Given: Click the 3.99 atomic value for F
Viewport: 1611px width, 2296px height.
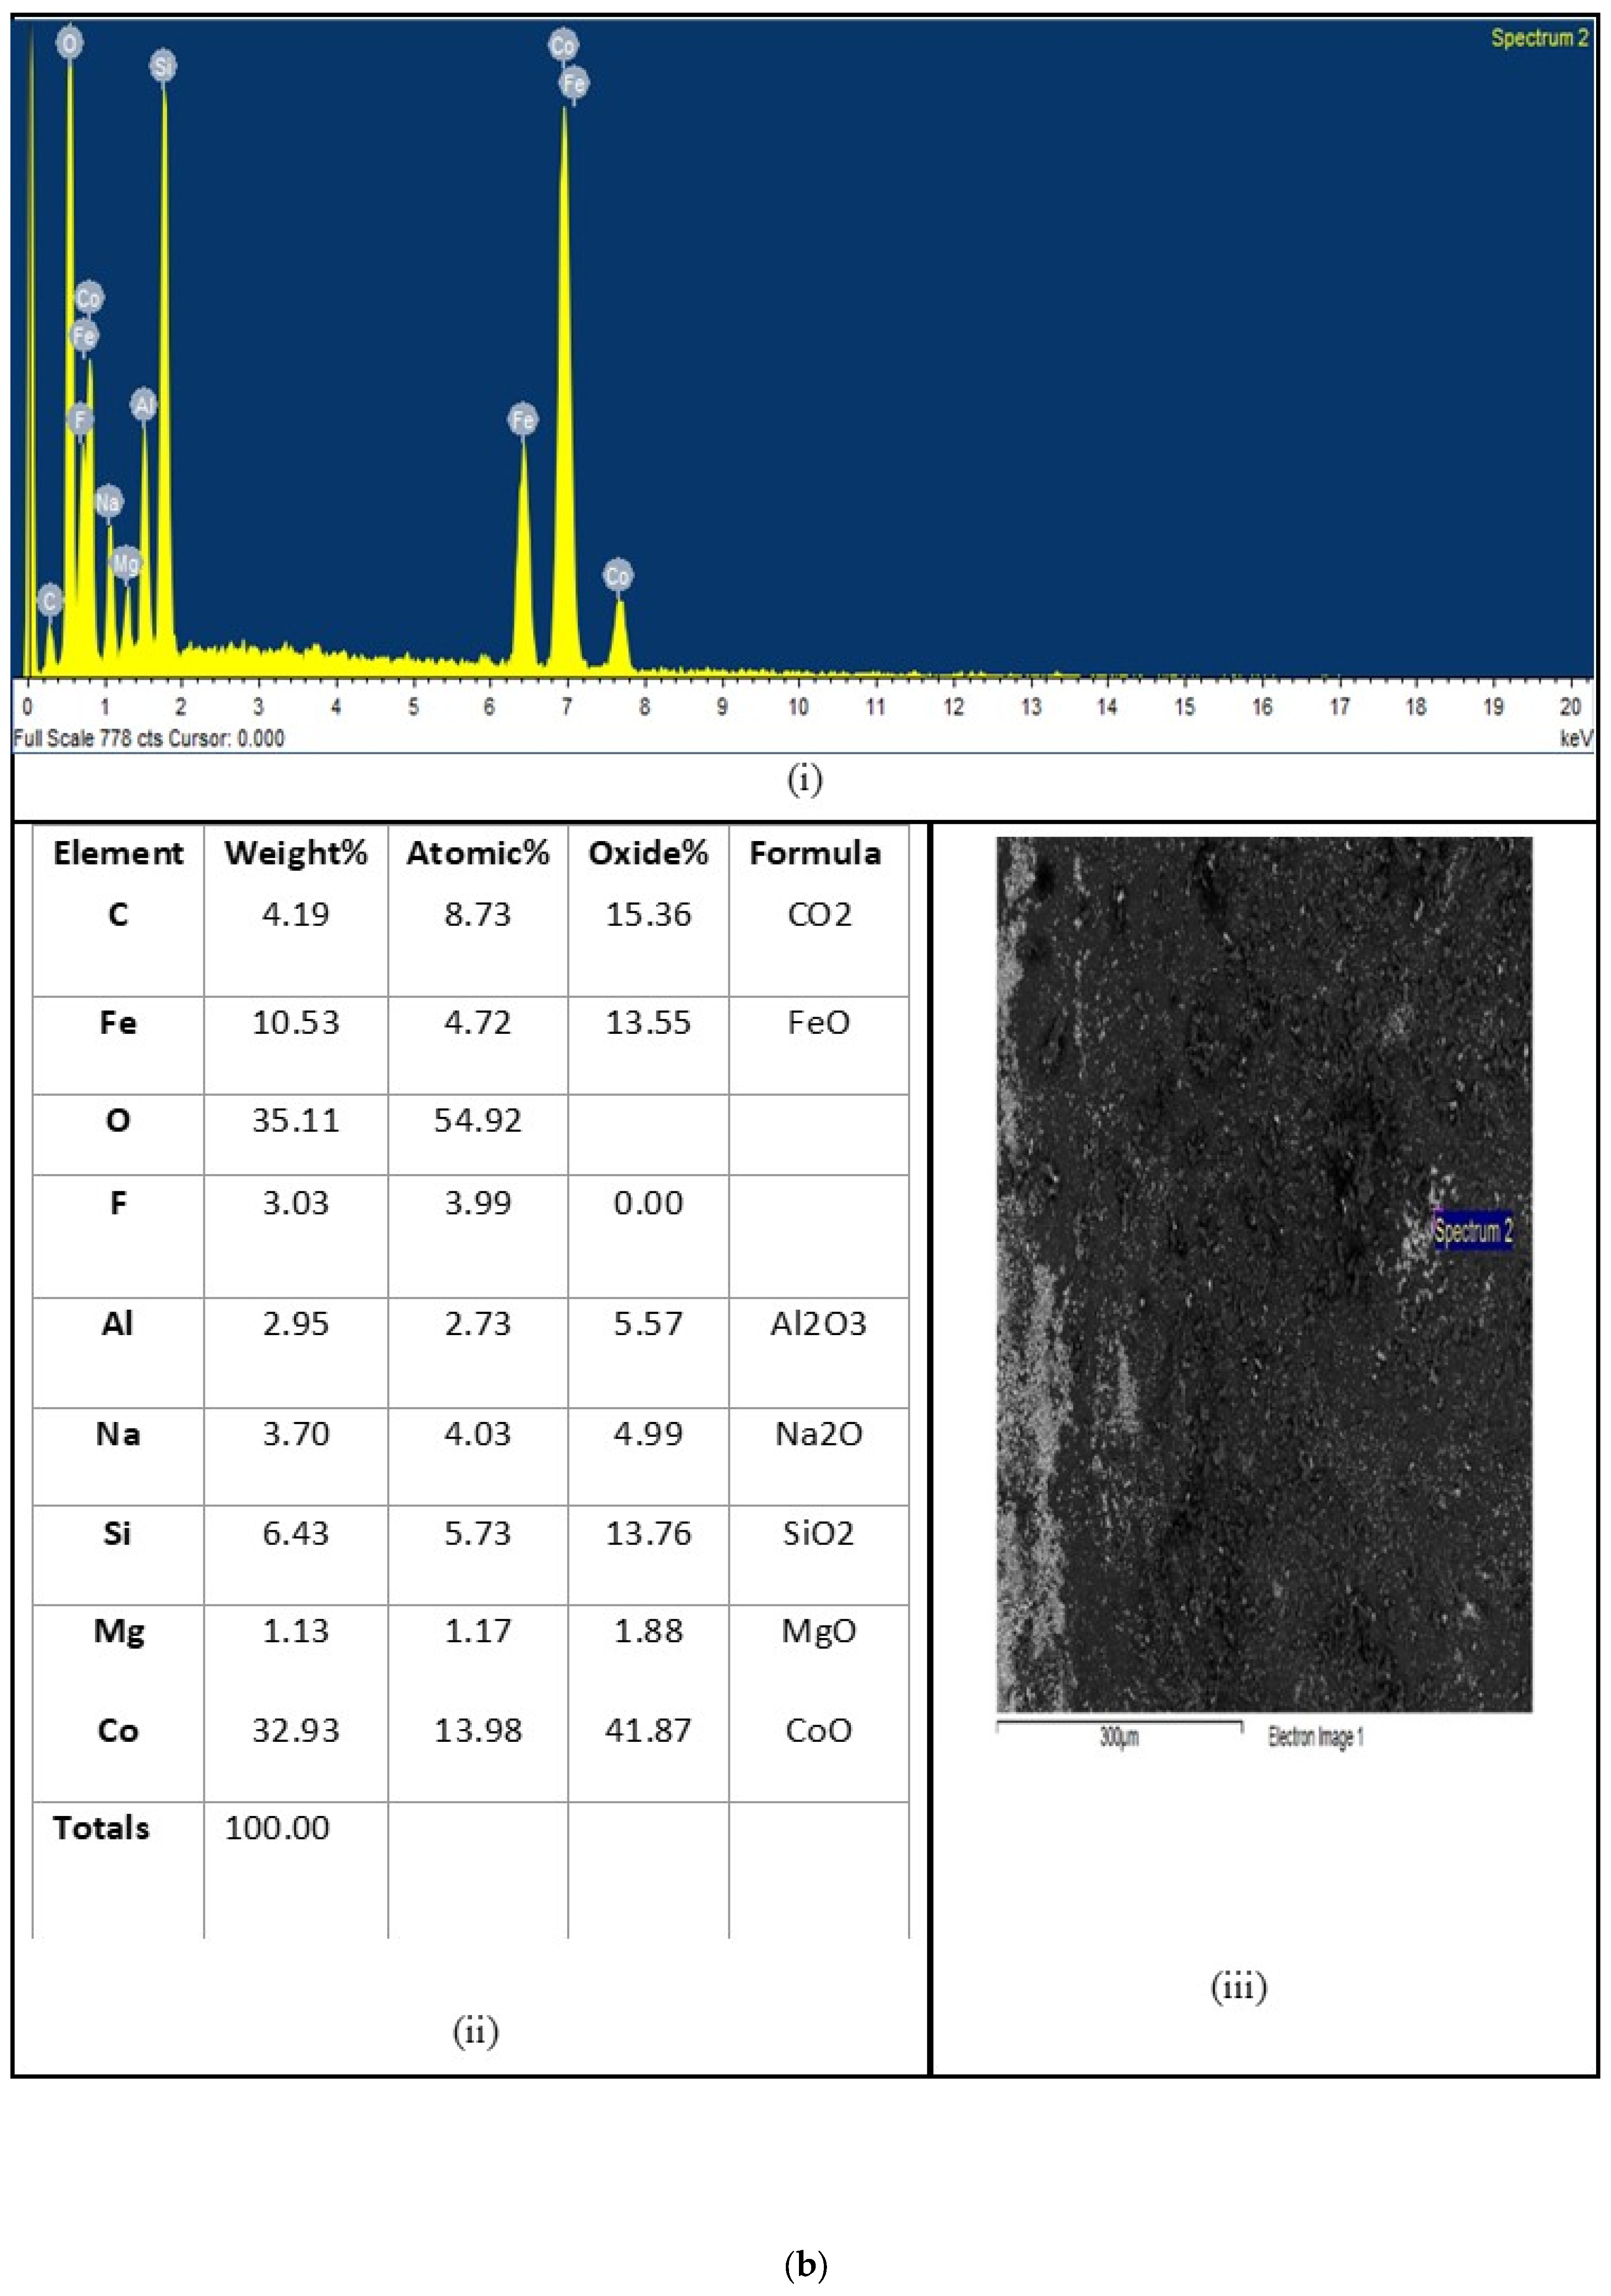Looking at the screenshot, I should (478, 1202).
